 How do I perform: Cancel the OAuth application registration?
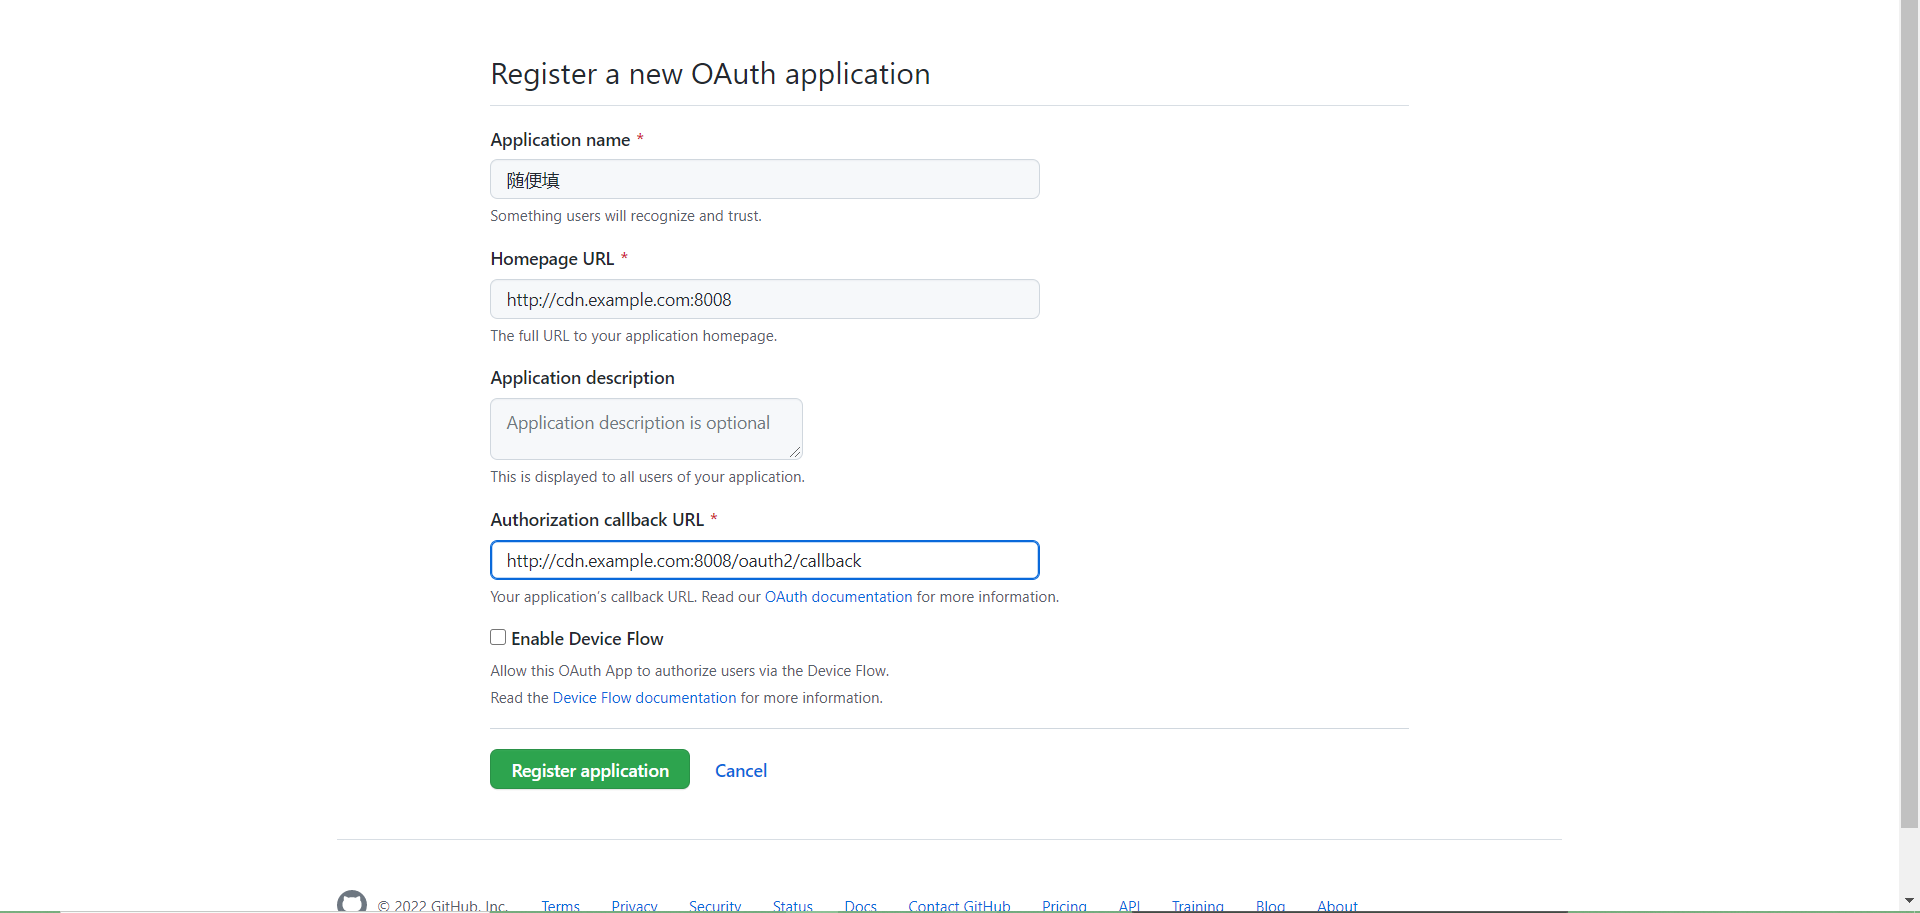click(x=741, y=771)
